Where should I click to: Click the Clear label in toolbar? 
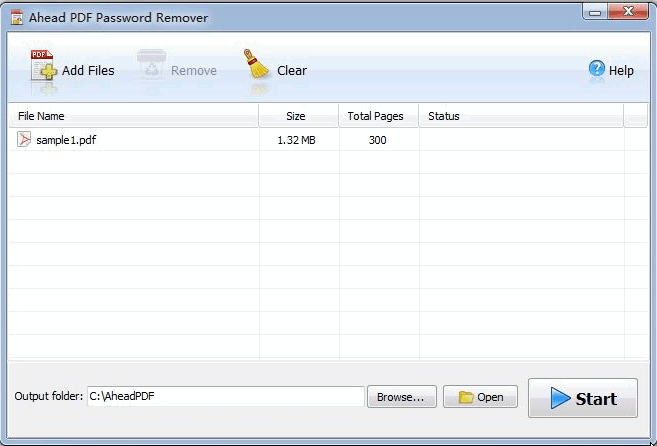292,70
